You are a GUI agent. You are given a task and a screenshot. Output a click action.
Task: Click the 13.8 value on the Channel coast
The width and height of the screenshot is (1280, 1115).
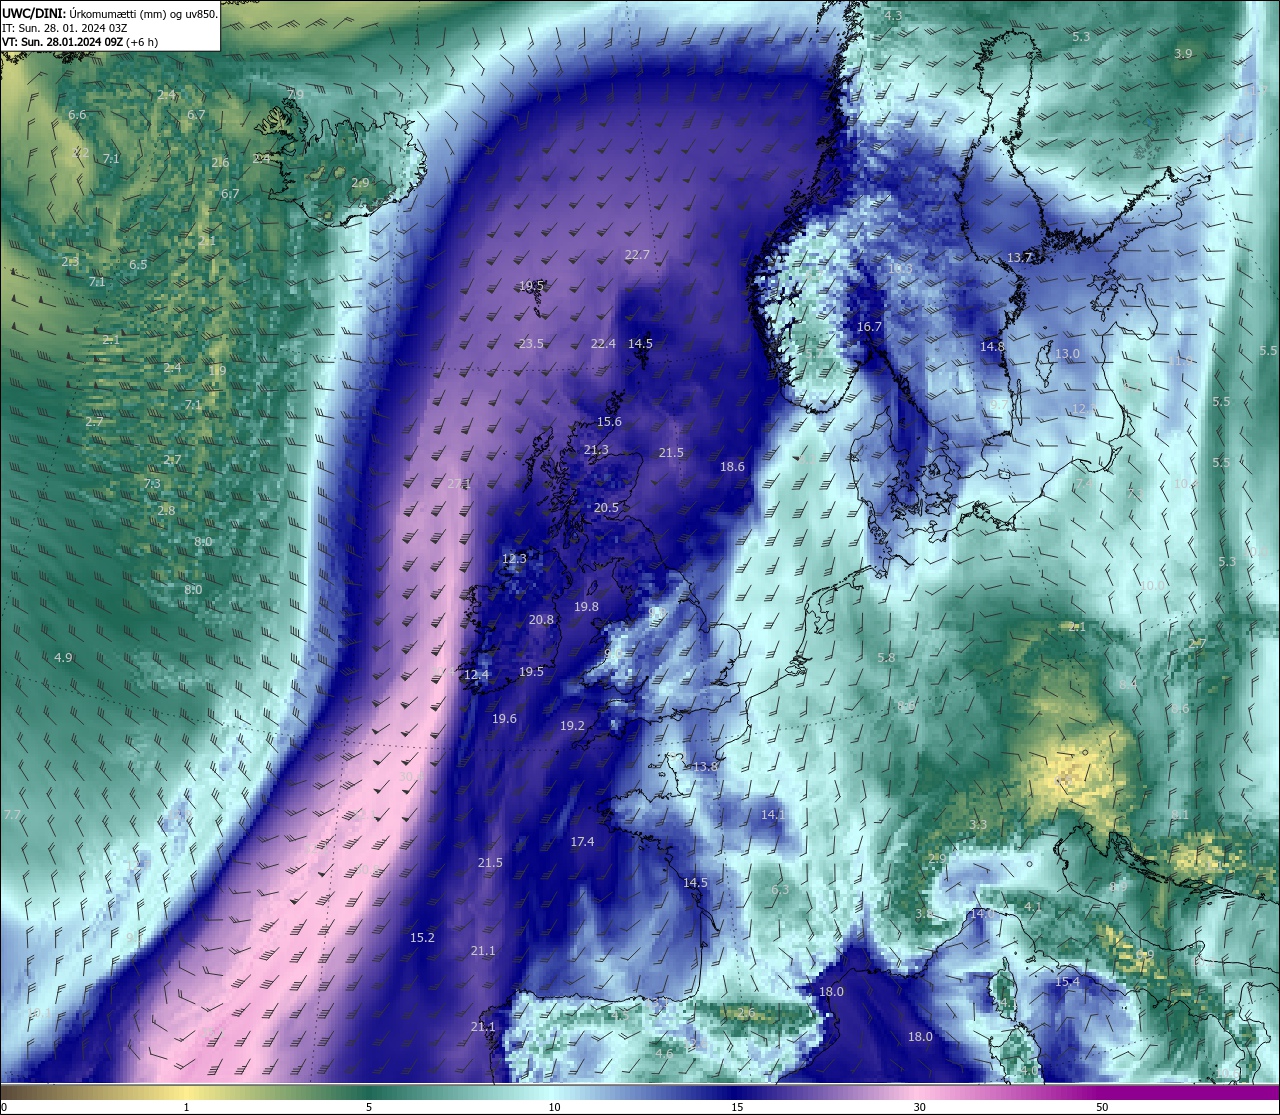coord(706,767)
